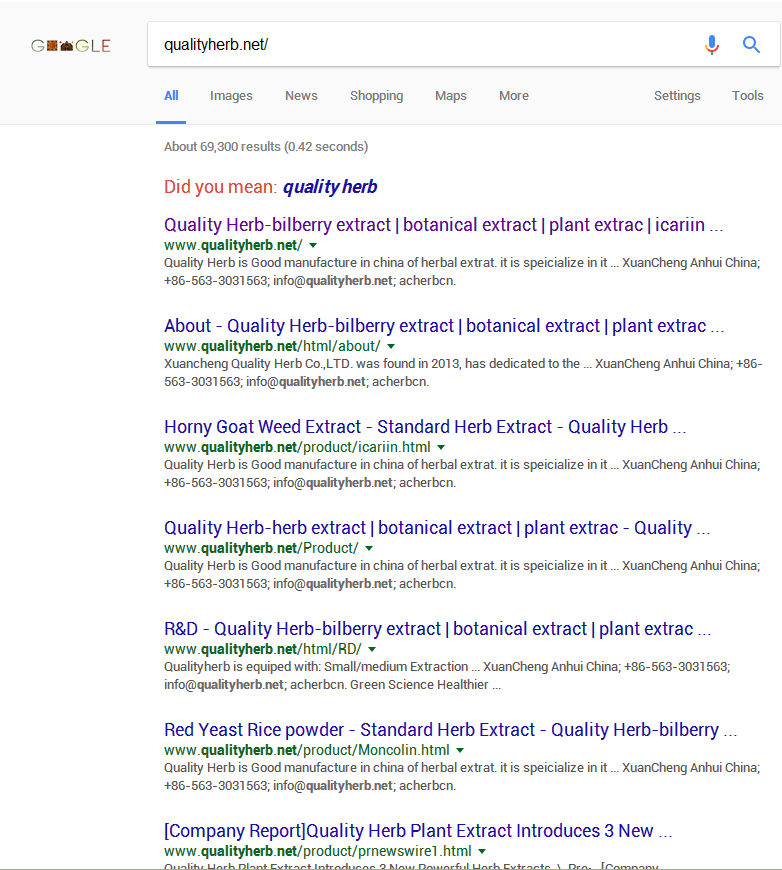Screen dimensions: 782x870
Task: Expand dropdown arrow next to /html/about/ URL
Action: pyautogui.click(x=391, y=346)
